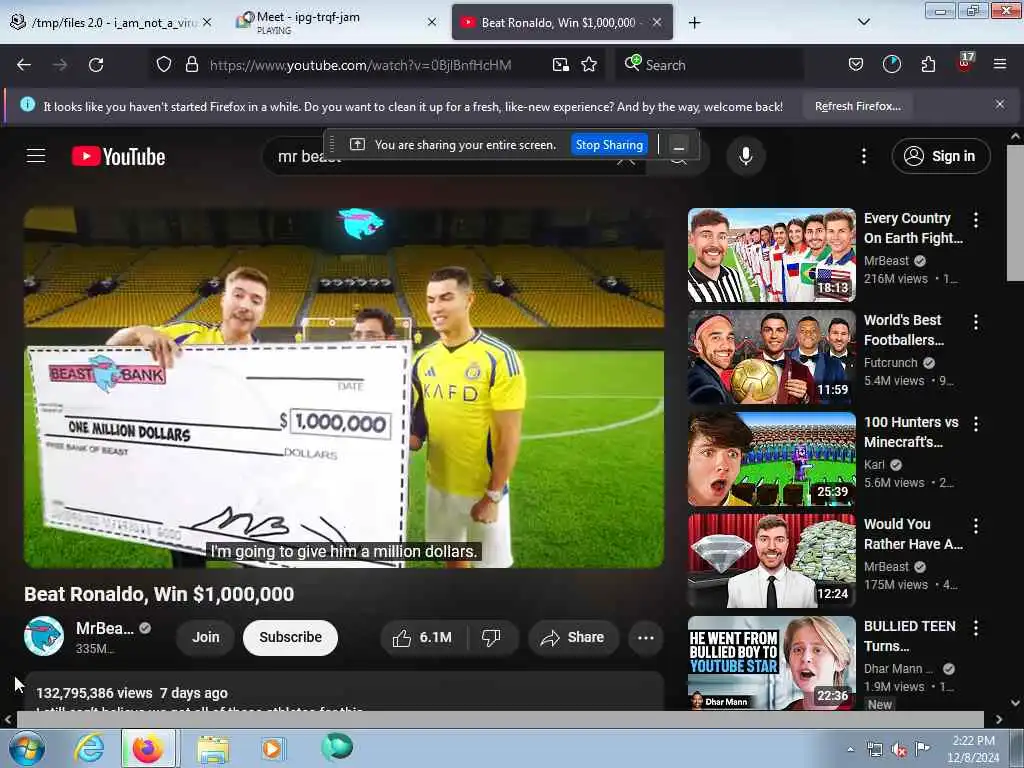Click the Sign in button
Viewport: 1024px width, 768px height.
point(940,156)
